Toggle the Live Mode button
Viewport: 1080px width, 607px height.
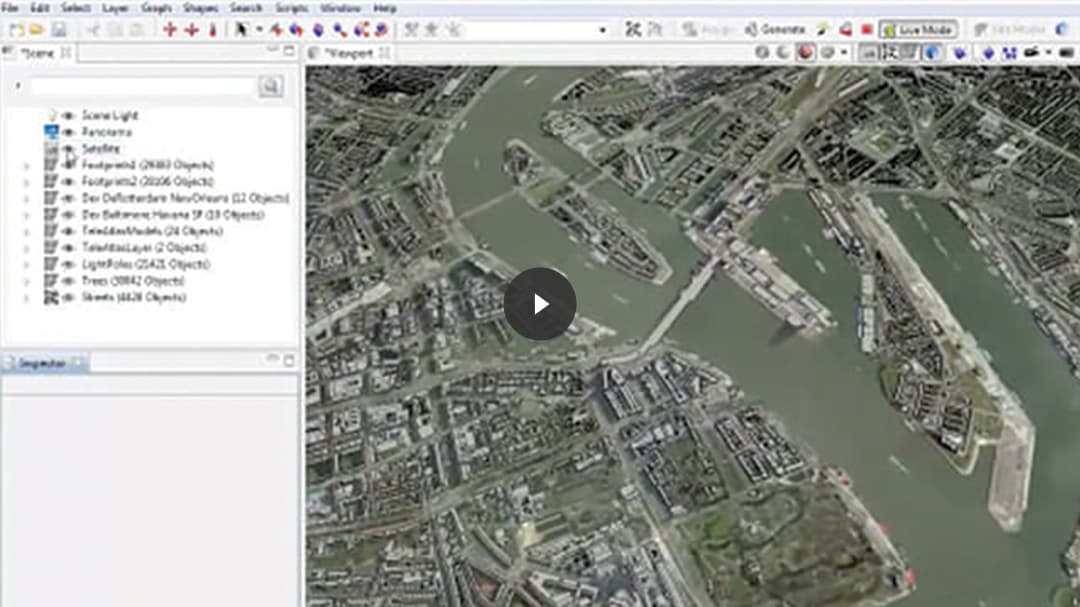(x=919, y=30)
